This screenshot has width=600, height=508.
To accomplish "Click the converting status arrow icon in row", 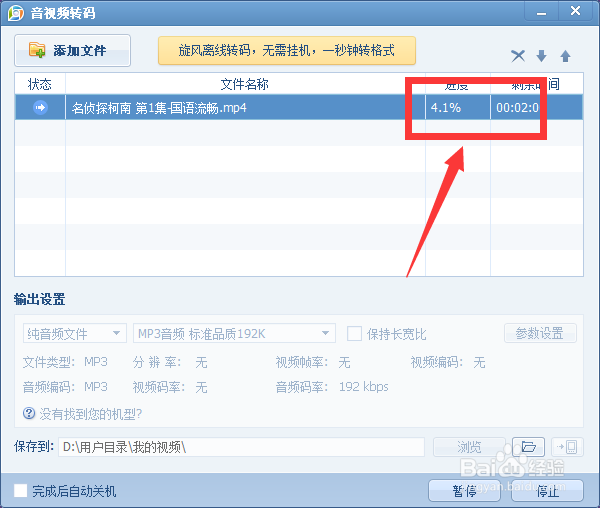I will 40,107.
